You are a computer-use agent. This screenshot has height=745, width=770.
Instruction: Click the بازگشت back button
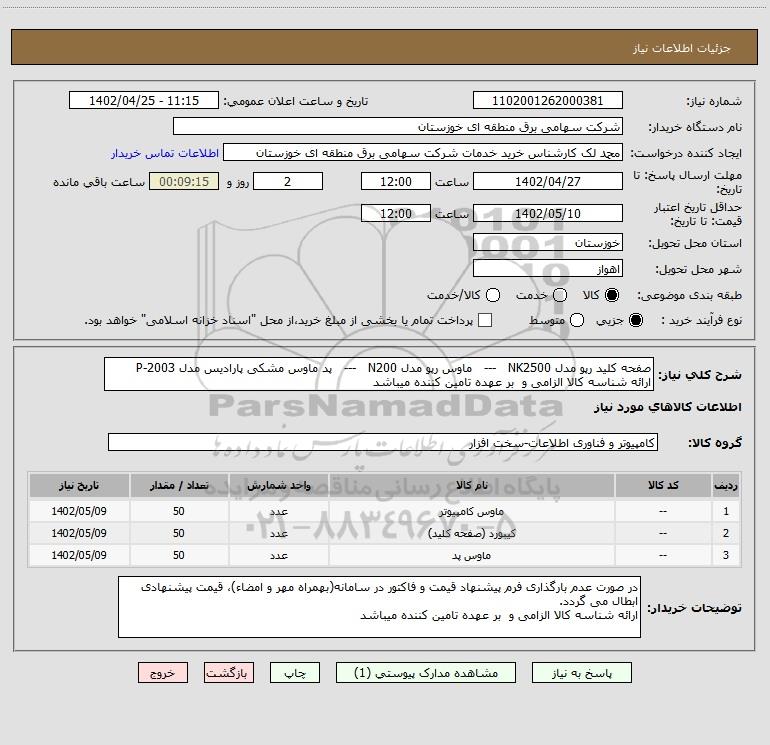pyautogui.click(x=229, y=672)
